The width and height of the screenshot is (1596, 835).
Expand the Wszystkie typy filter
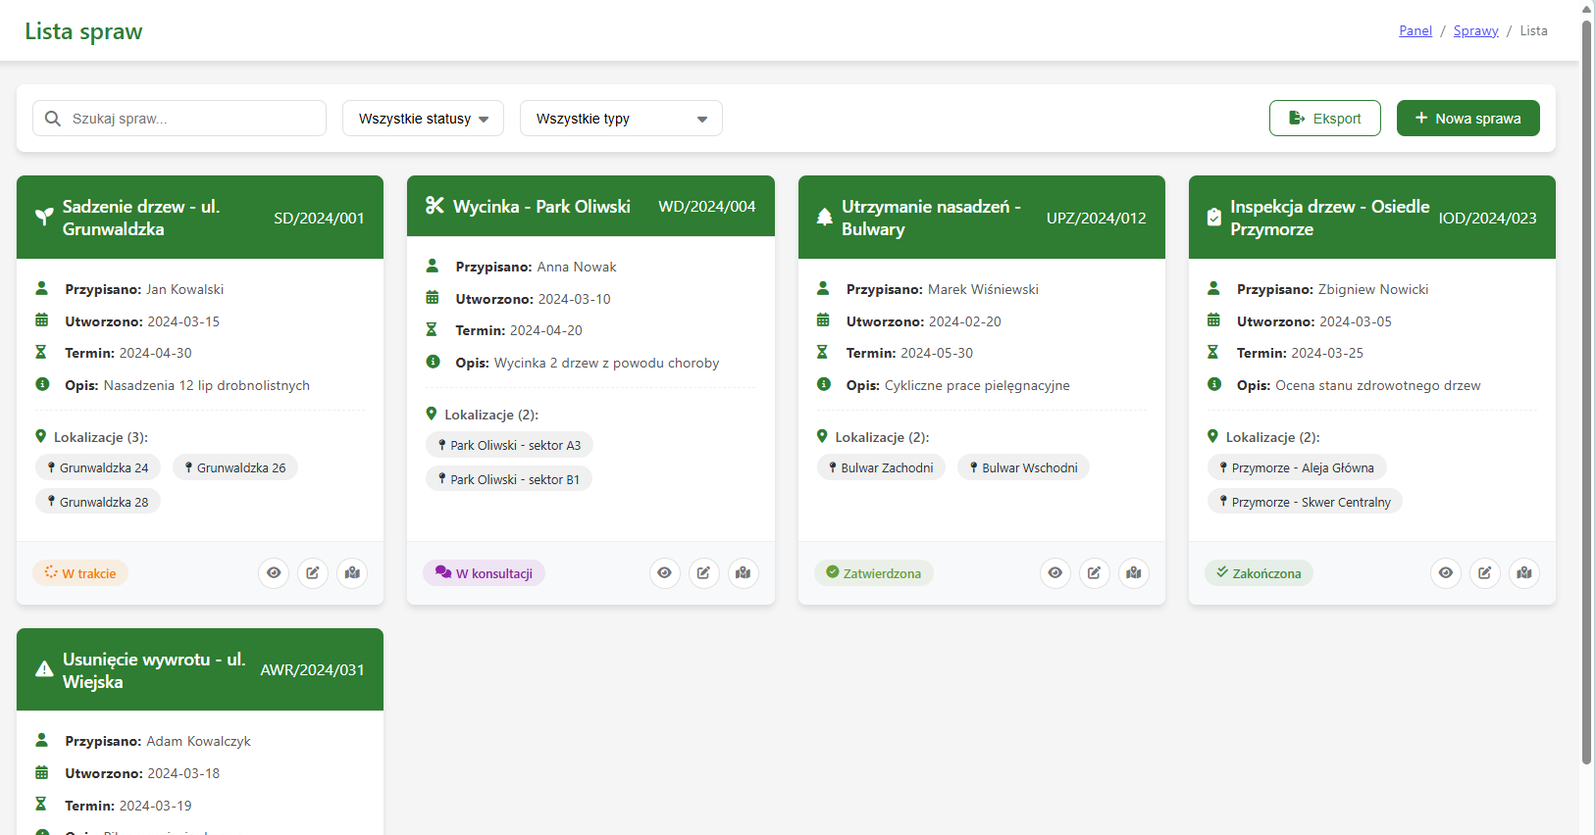(620, 118)
